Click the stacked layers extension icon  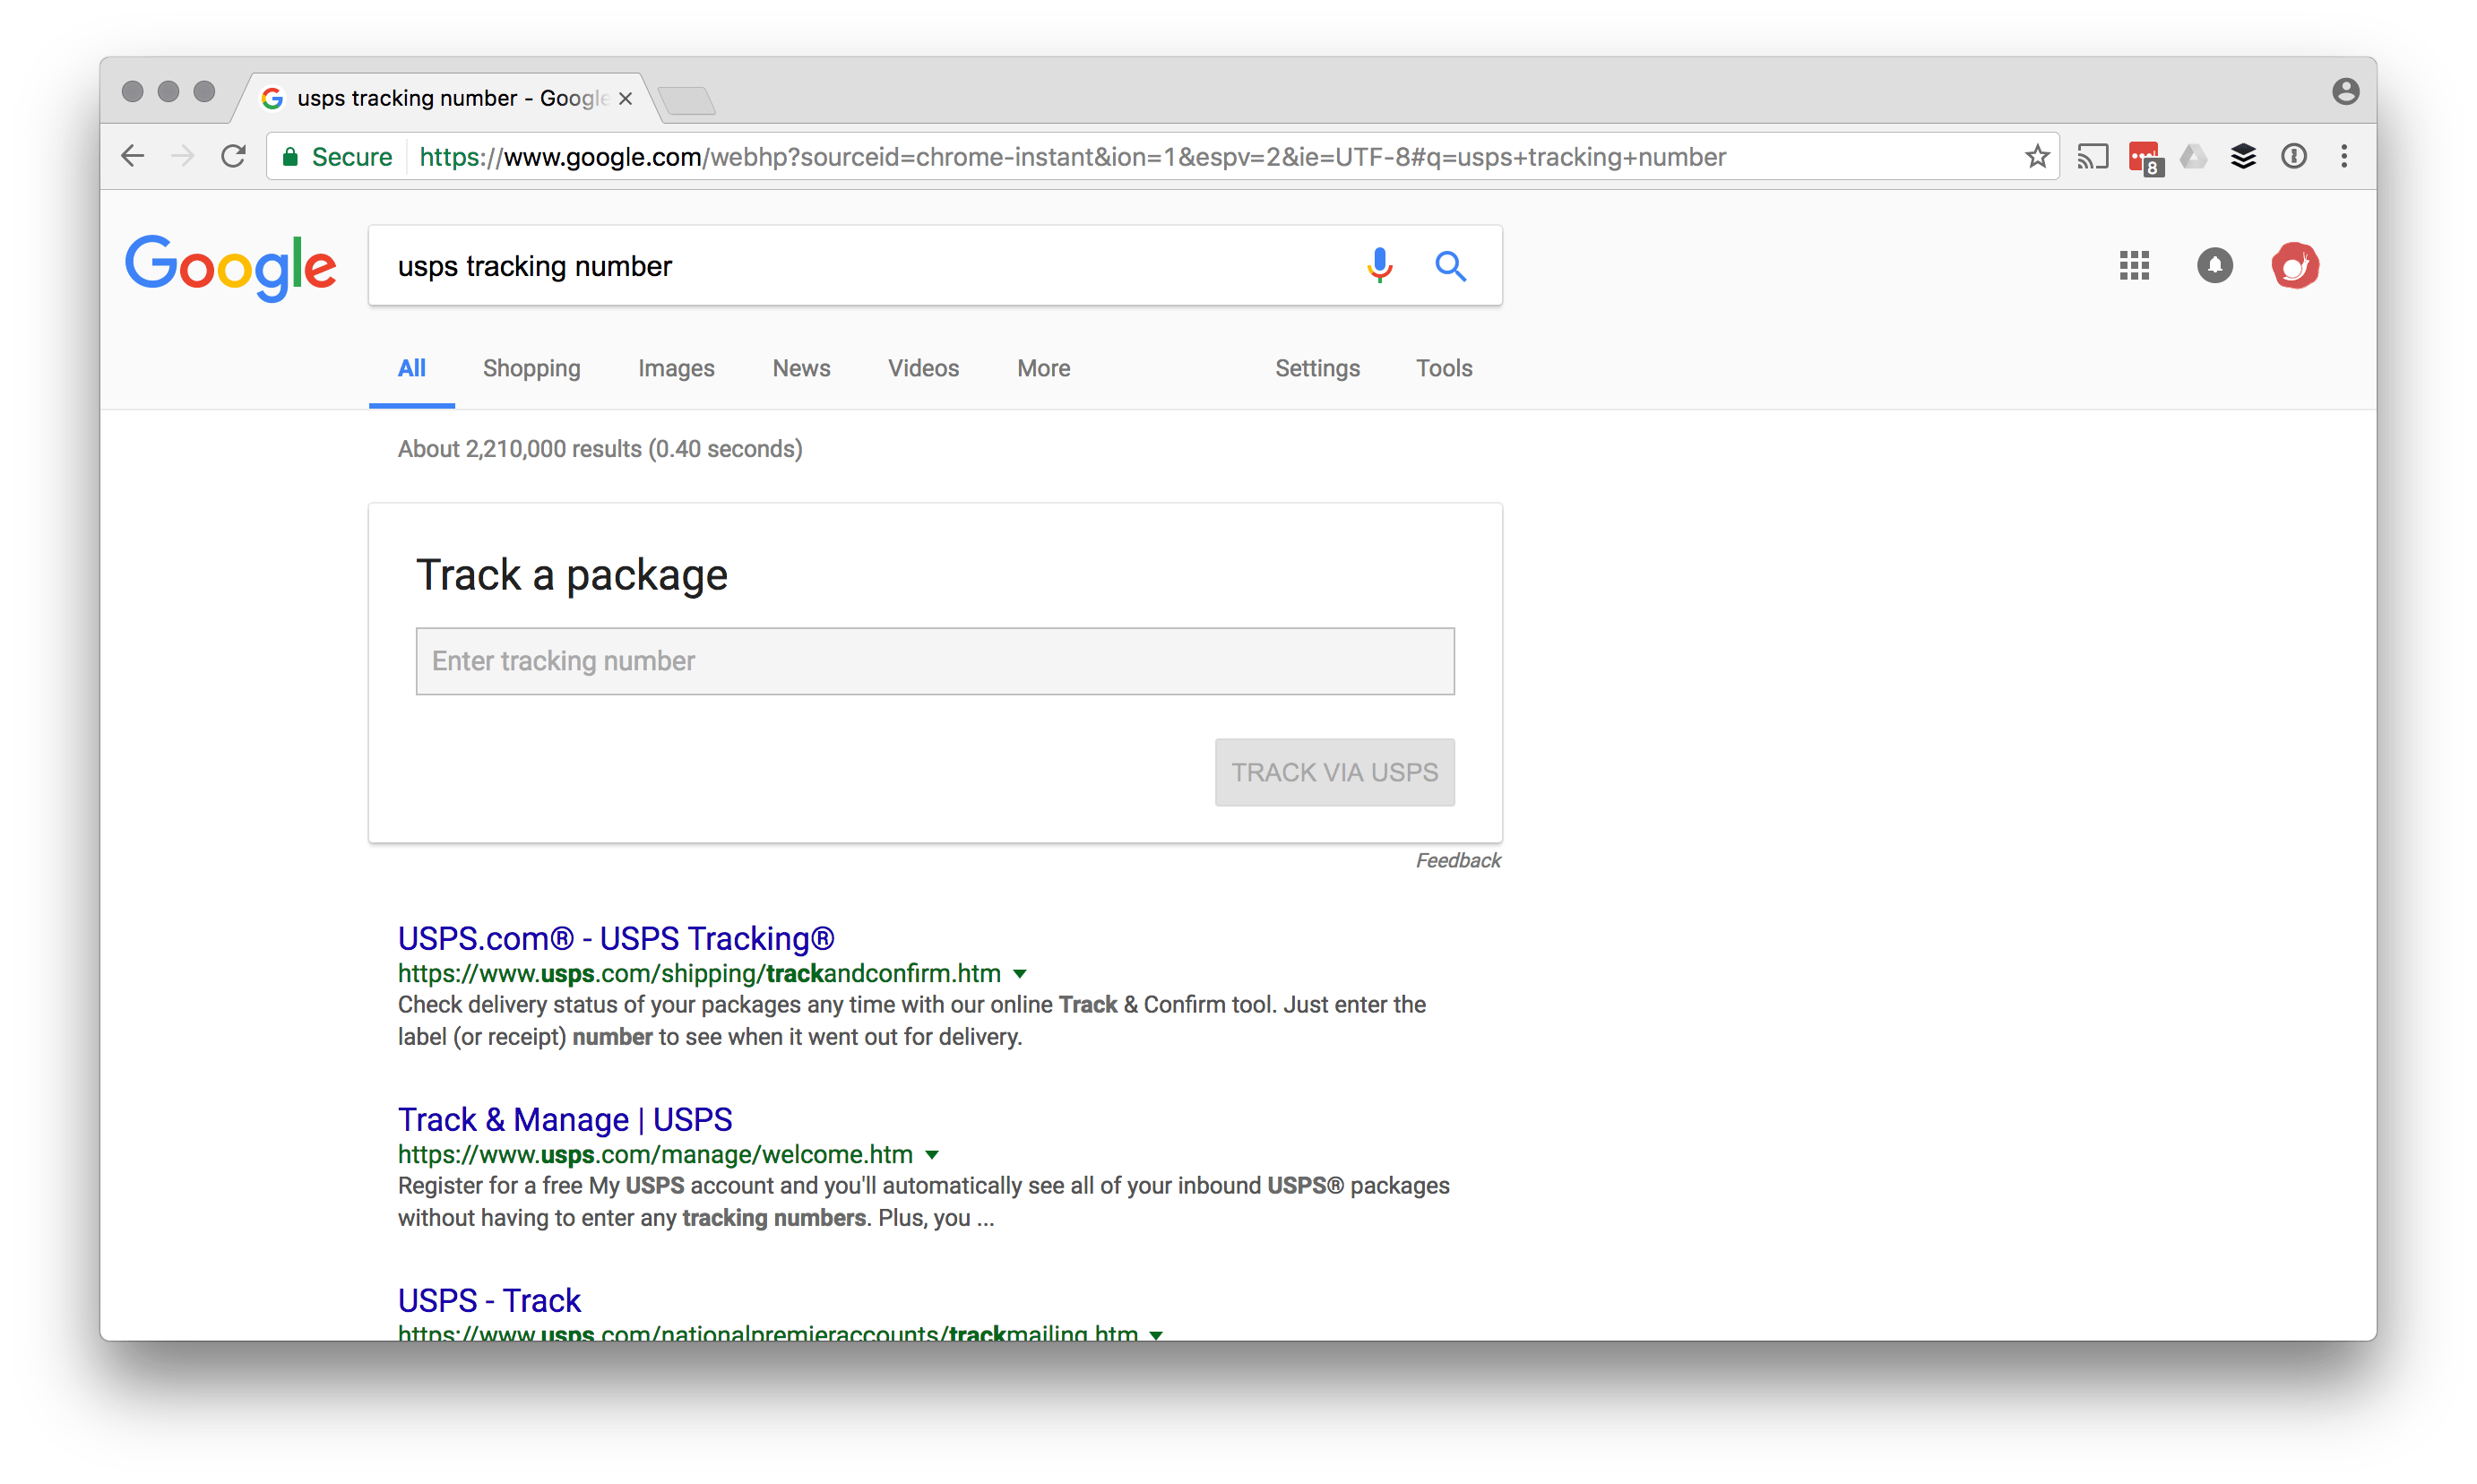tap(2243, 157)
